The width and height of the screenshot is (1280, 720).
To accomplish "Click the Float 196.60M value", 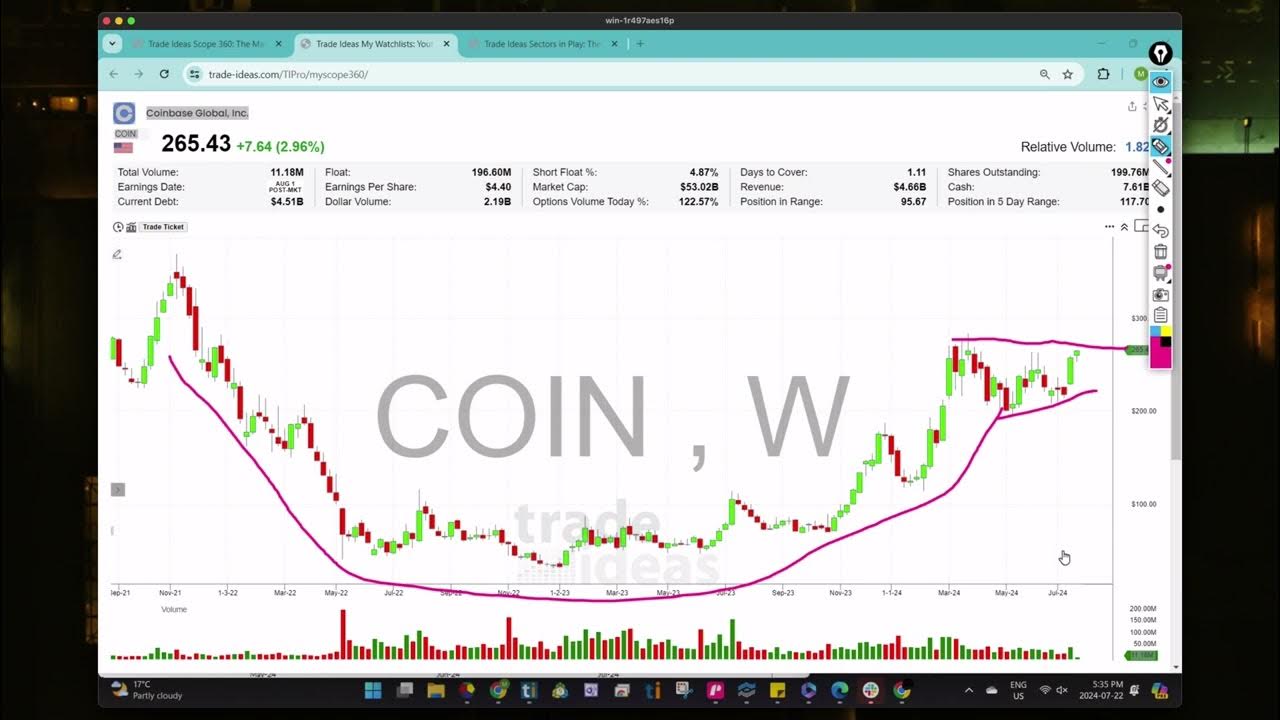I will (491, 172).
